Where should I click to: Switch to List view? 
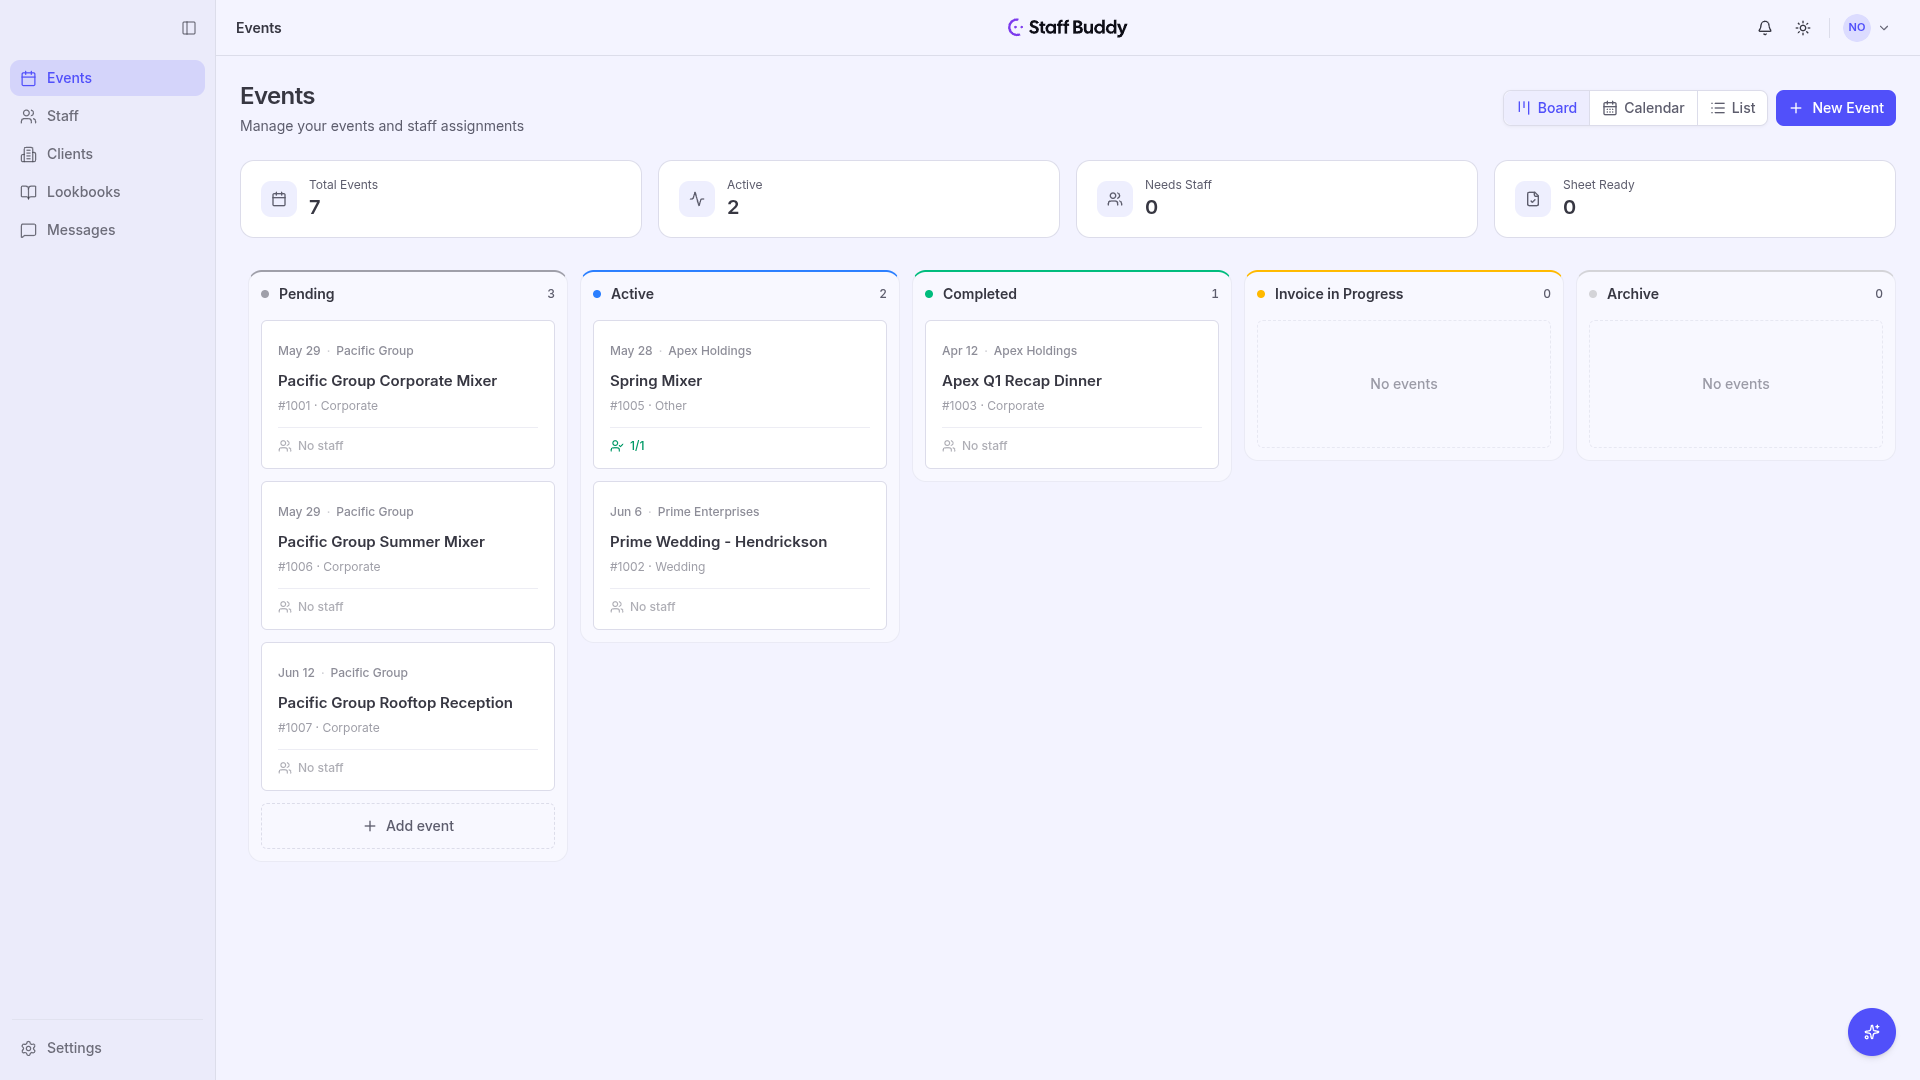point(1732,108)
